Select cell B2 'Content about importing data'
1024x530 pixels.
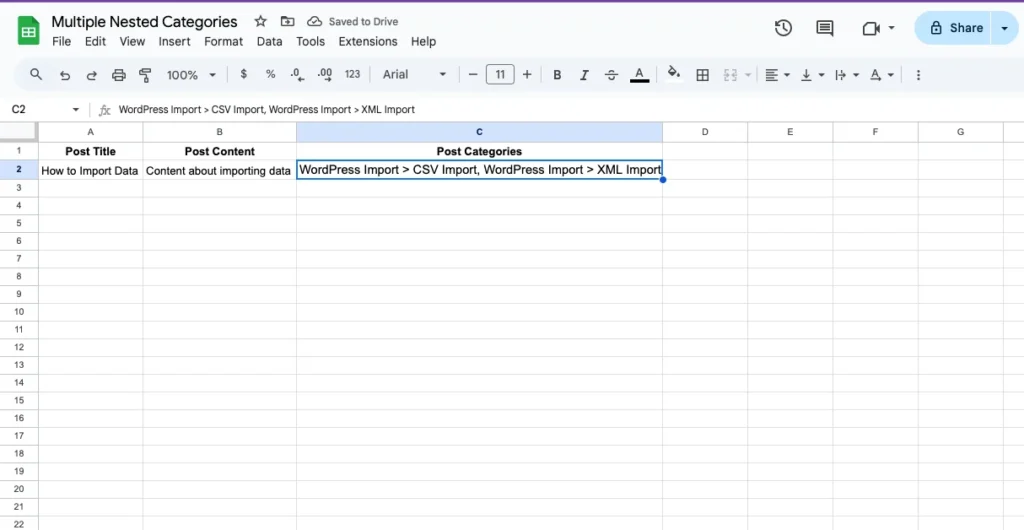(x=219, y=171)
